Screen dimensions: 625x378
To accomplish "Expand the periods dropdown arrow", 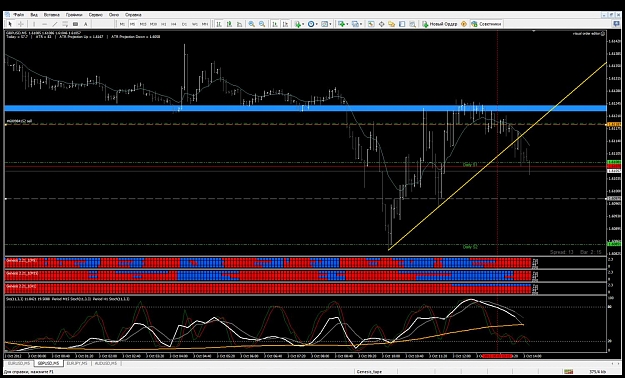I will coord(317,24).
